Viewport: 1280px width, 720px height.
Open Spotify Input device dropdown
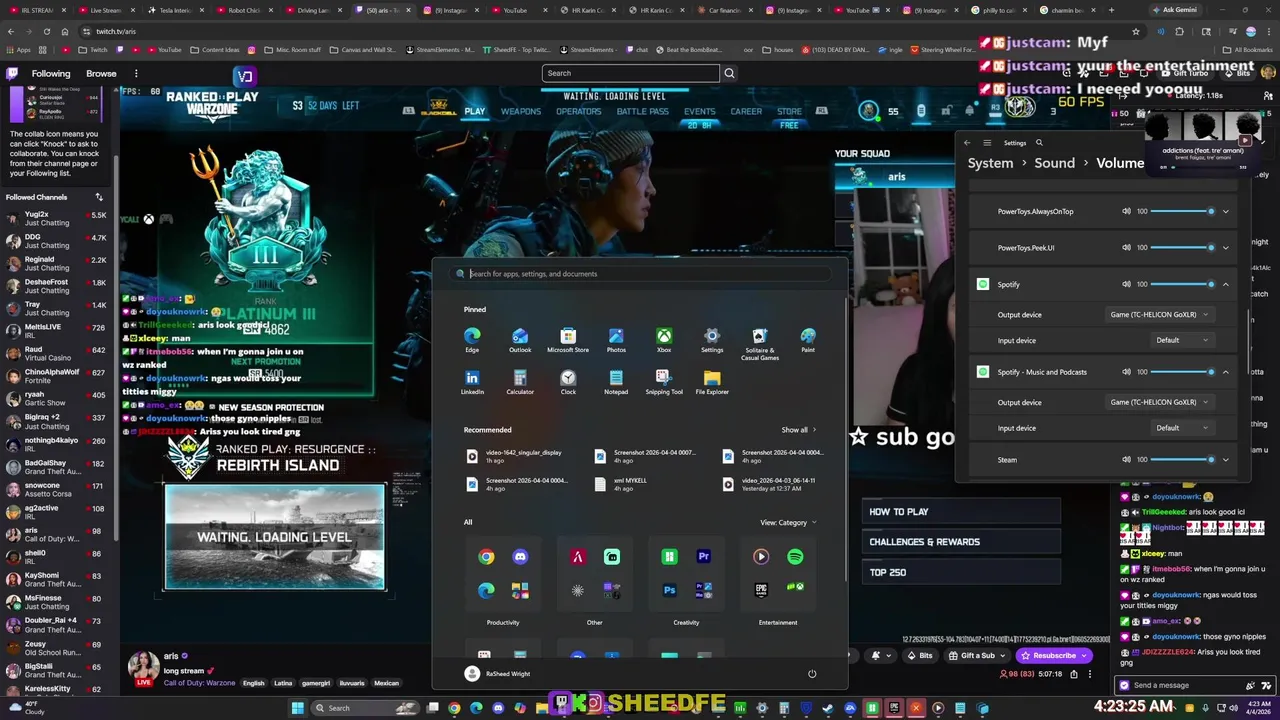(x=1182, y=340)
